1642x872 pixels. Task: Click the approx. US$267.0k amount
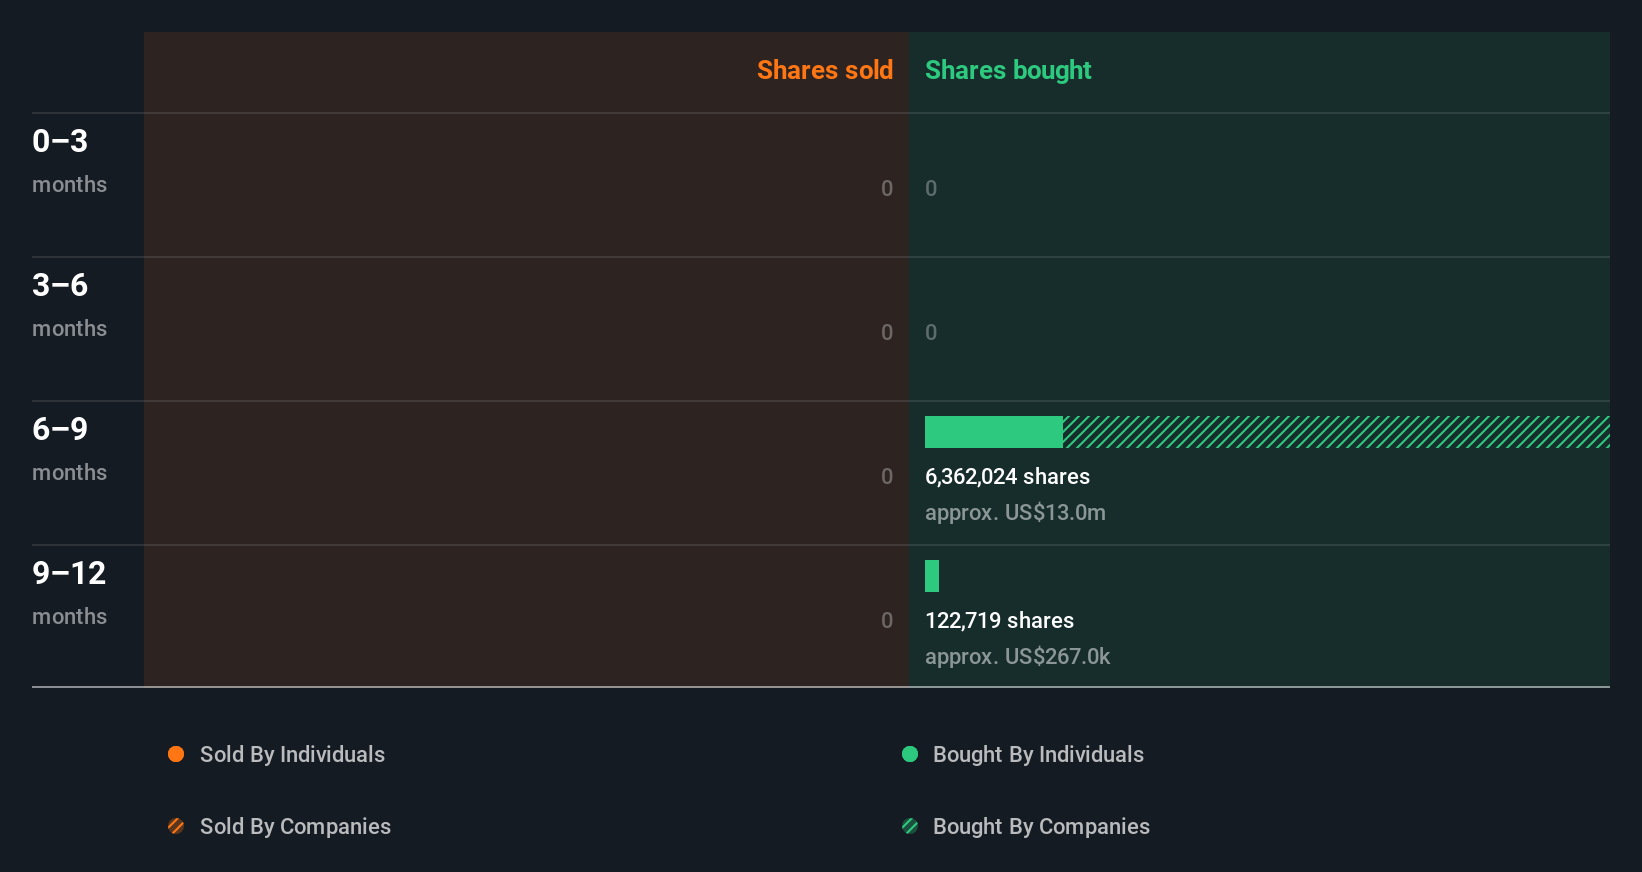pos(1017,657)
